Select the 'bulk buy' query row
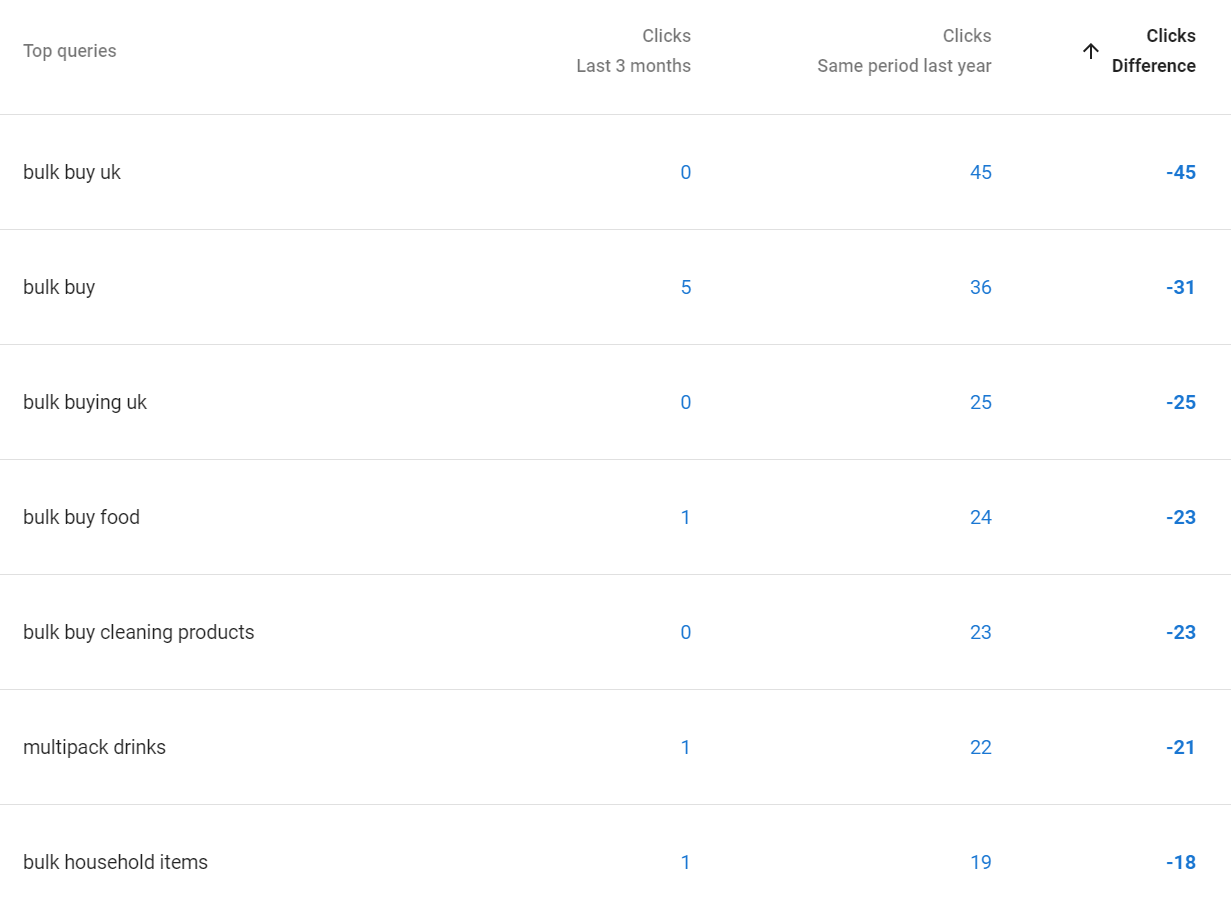Viewport: 1231px width, 898px height. (x=59, y=287)
